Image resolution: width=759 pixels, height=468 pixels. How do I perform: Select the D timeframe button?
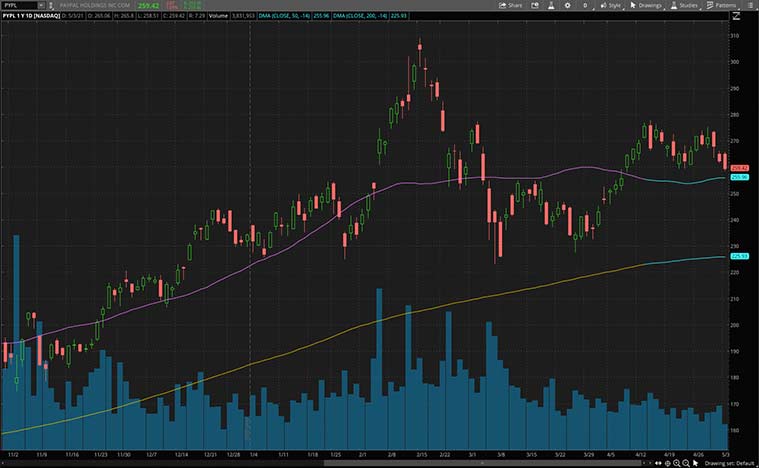[583, 5]
